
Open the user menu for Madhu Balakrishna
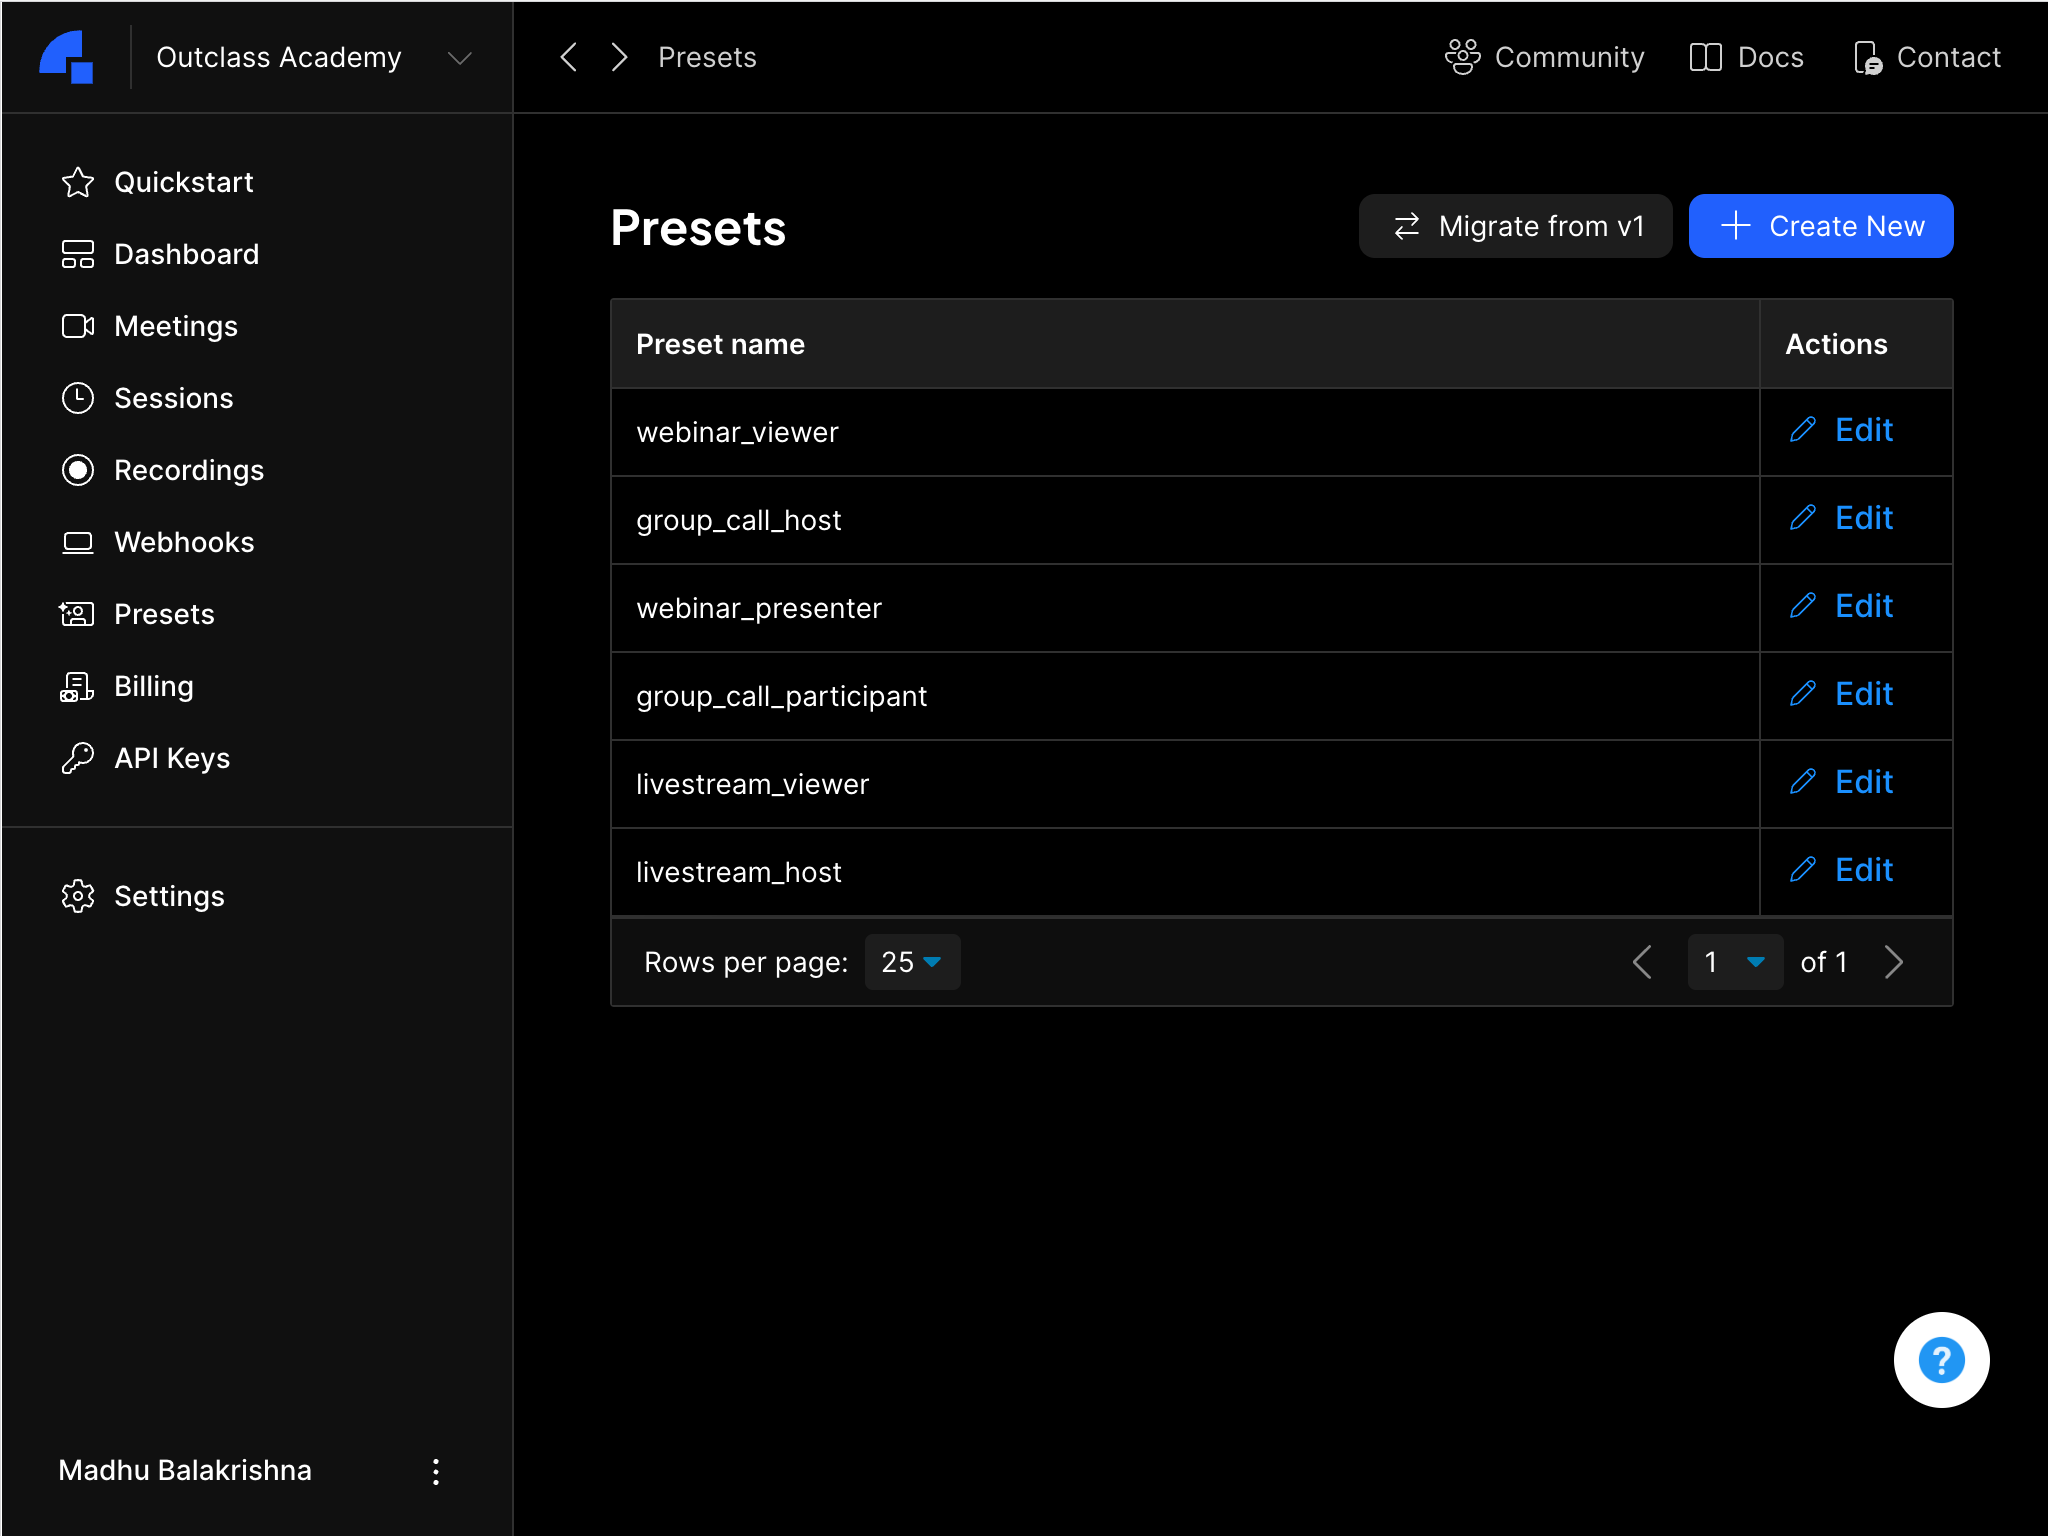436,1470
